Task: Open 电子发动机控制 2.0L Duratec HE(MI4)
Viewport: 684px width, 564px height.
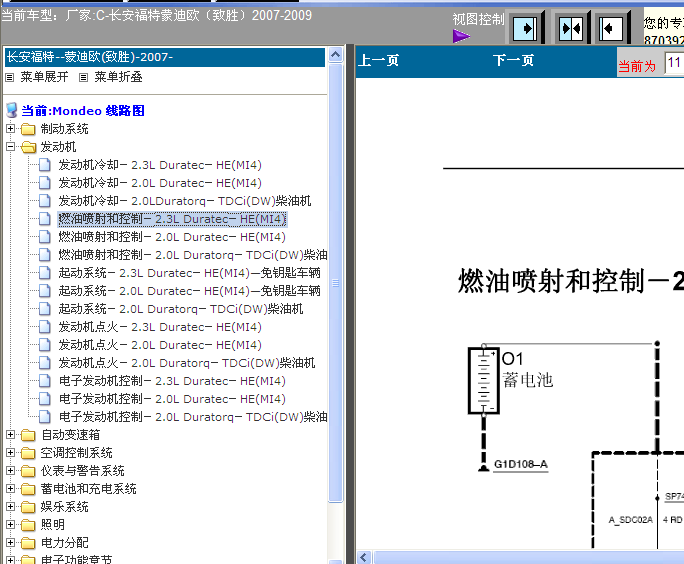Action: click(x=172, y=399)
